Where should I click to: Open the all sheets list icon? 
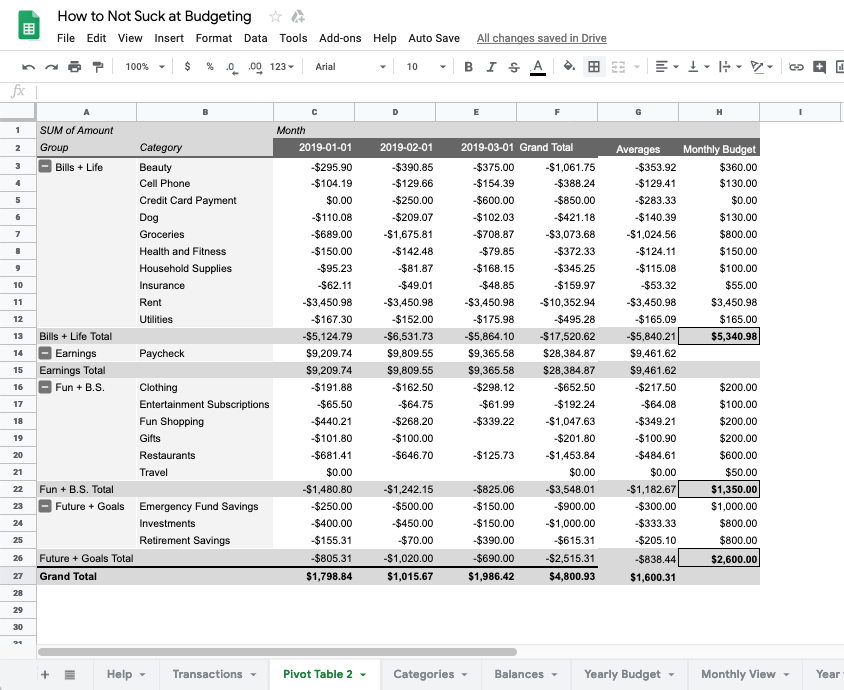tap(69, 674)
